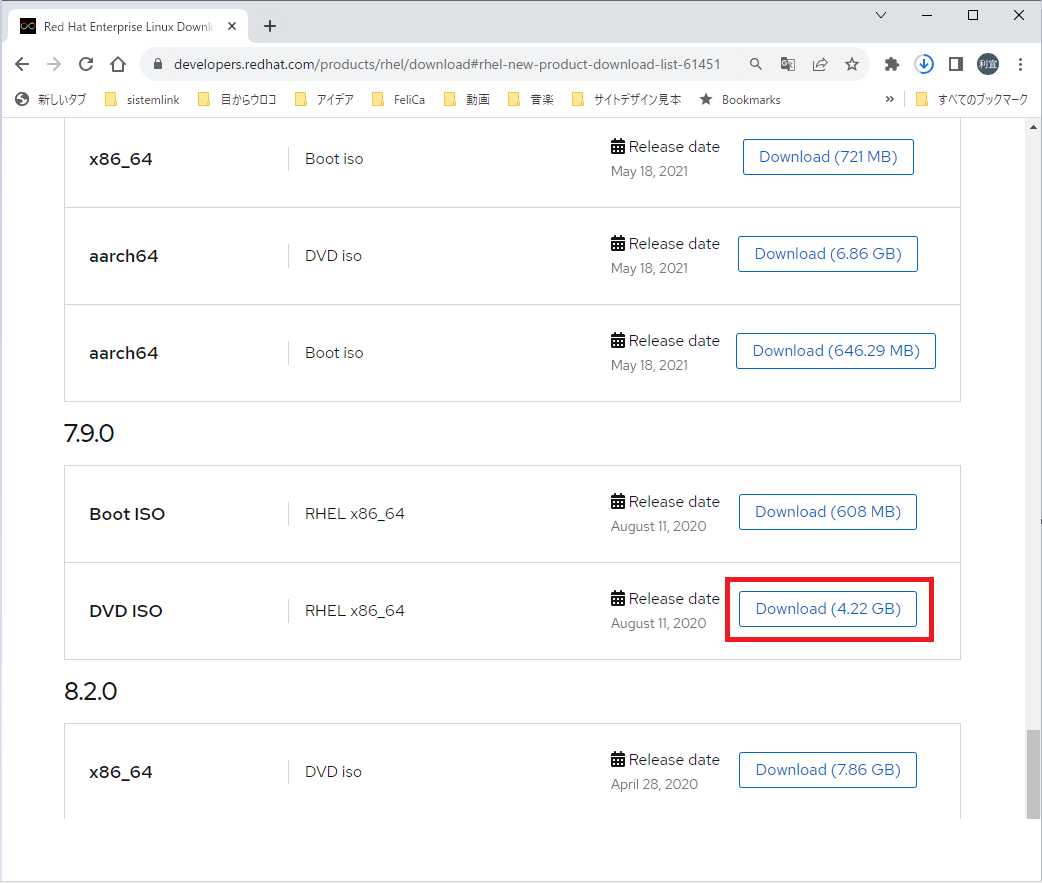
Task: Open the Chrome three-dot menu
Action: [1020, 63]
